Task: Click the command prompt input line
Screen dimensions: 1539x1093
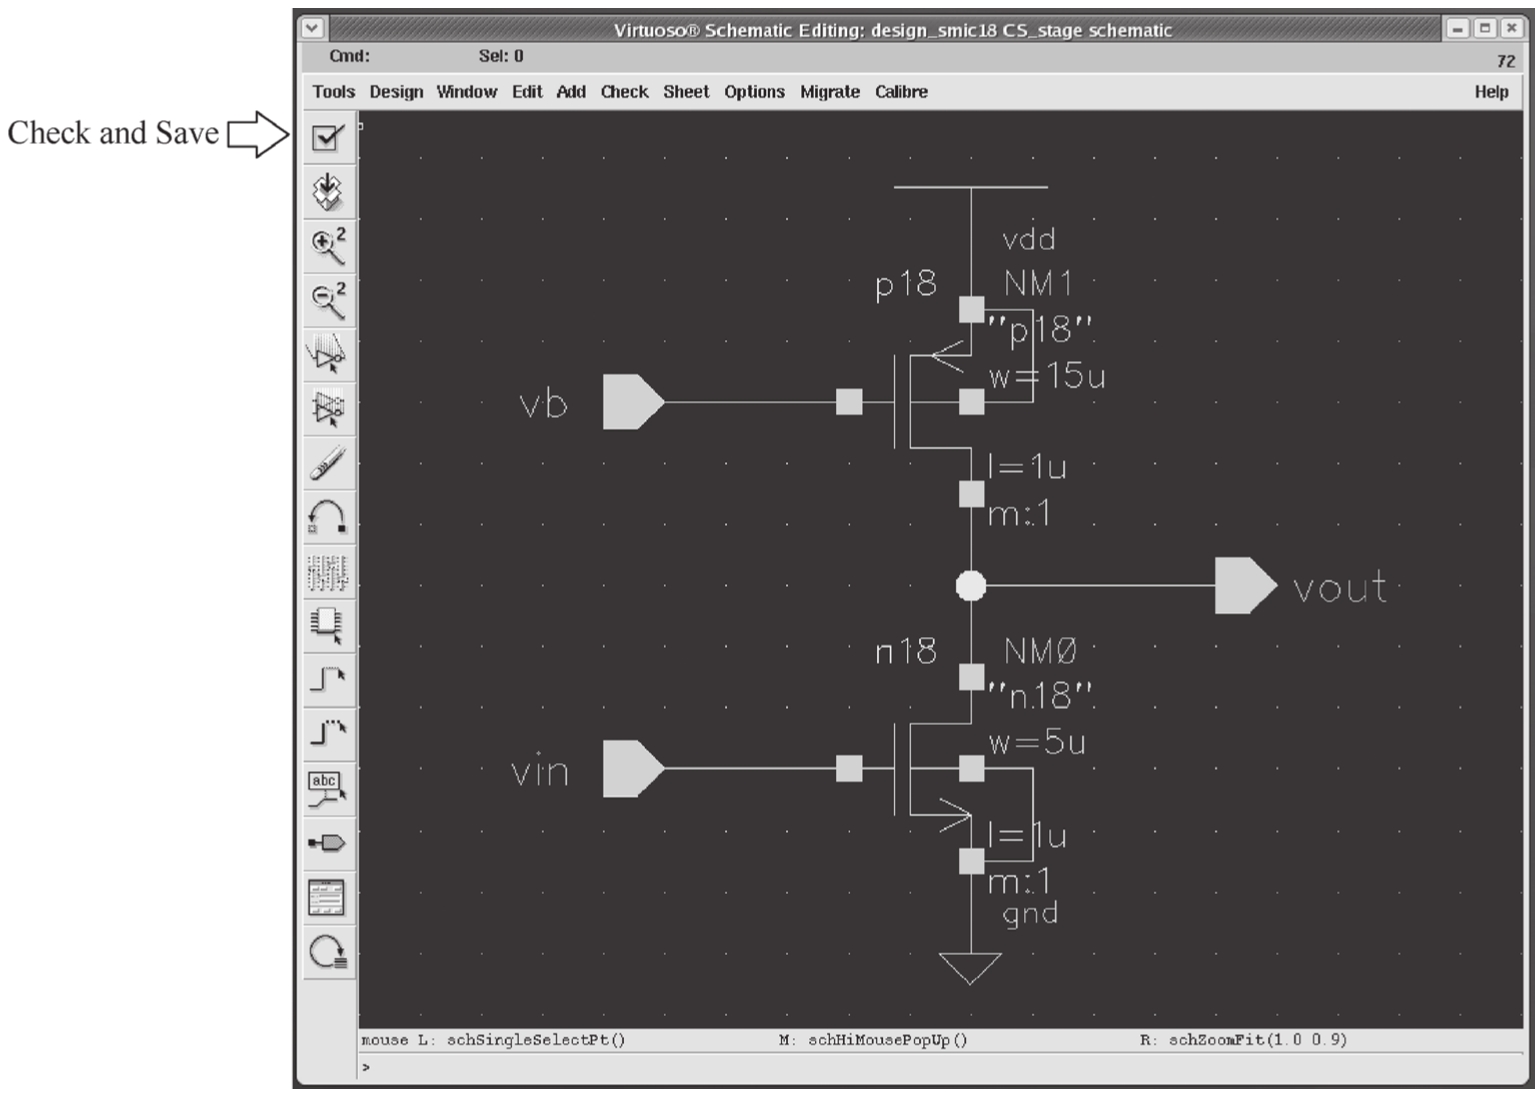Action: 900,1067
